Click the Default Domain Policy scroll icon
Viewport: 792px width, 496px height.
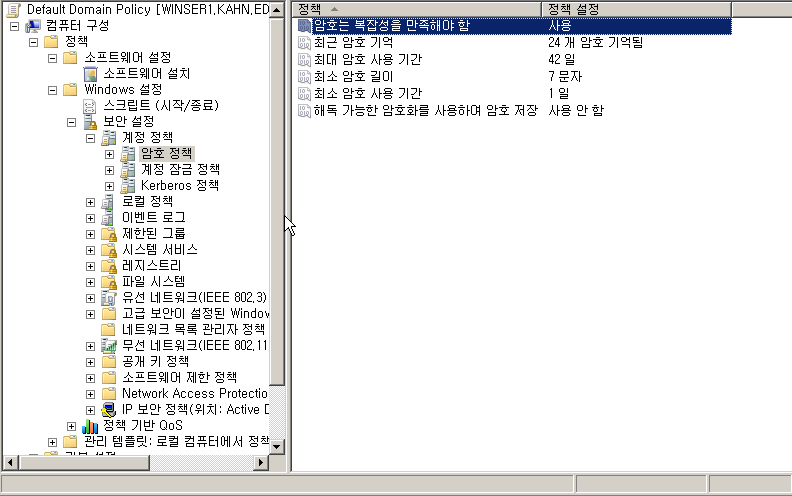point(13,10)
